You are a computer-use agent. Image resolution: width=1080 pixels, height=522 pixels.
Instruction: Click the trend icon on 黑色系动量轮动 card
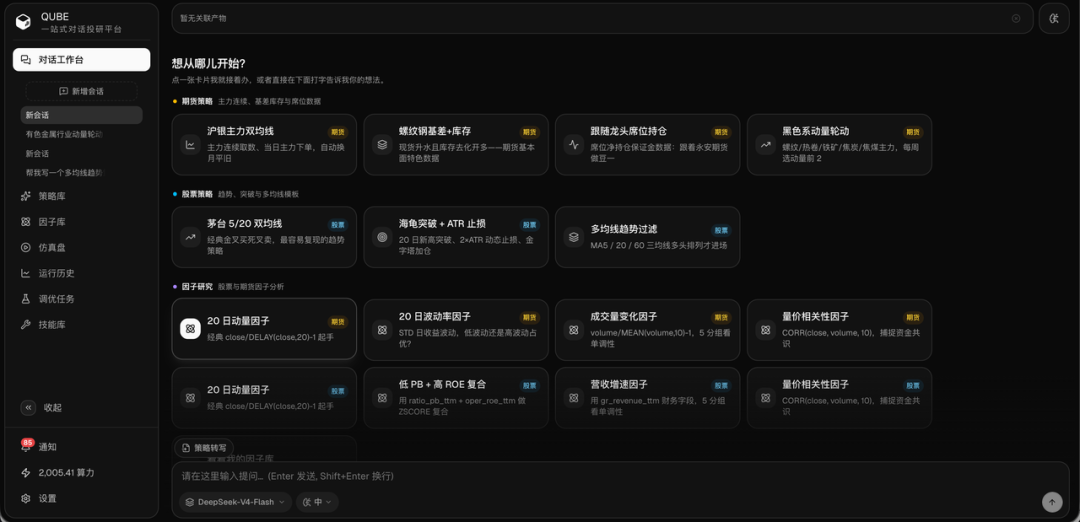[x=765, y=145]
